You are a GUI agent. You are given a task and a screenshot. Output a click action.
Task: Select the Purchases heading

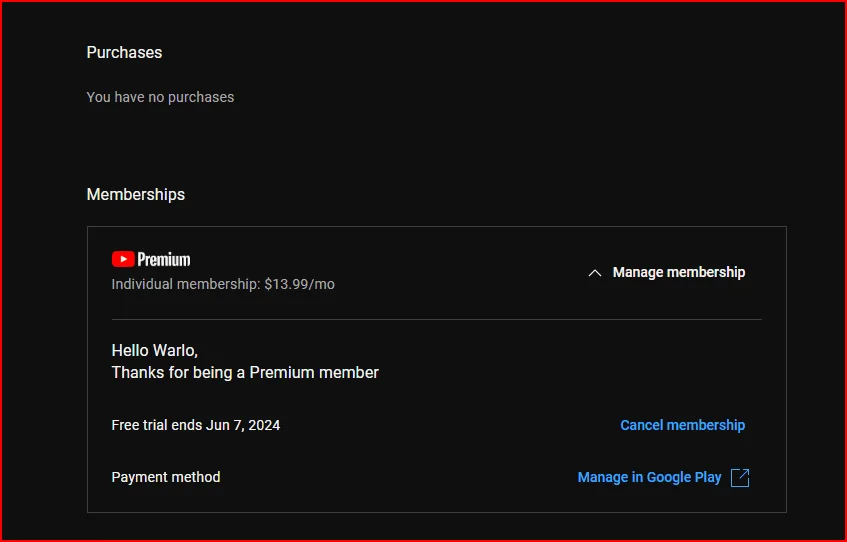(124, 52)
